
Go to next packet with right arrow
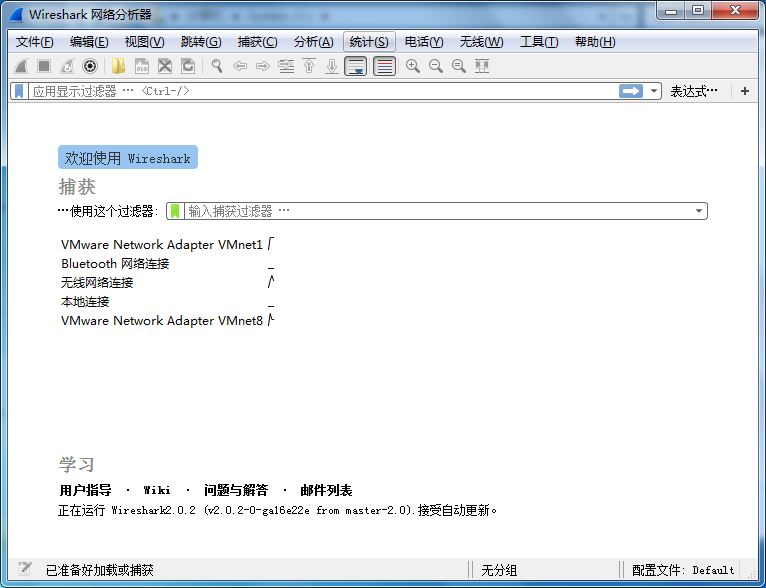tap(263, 66)
